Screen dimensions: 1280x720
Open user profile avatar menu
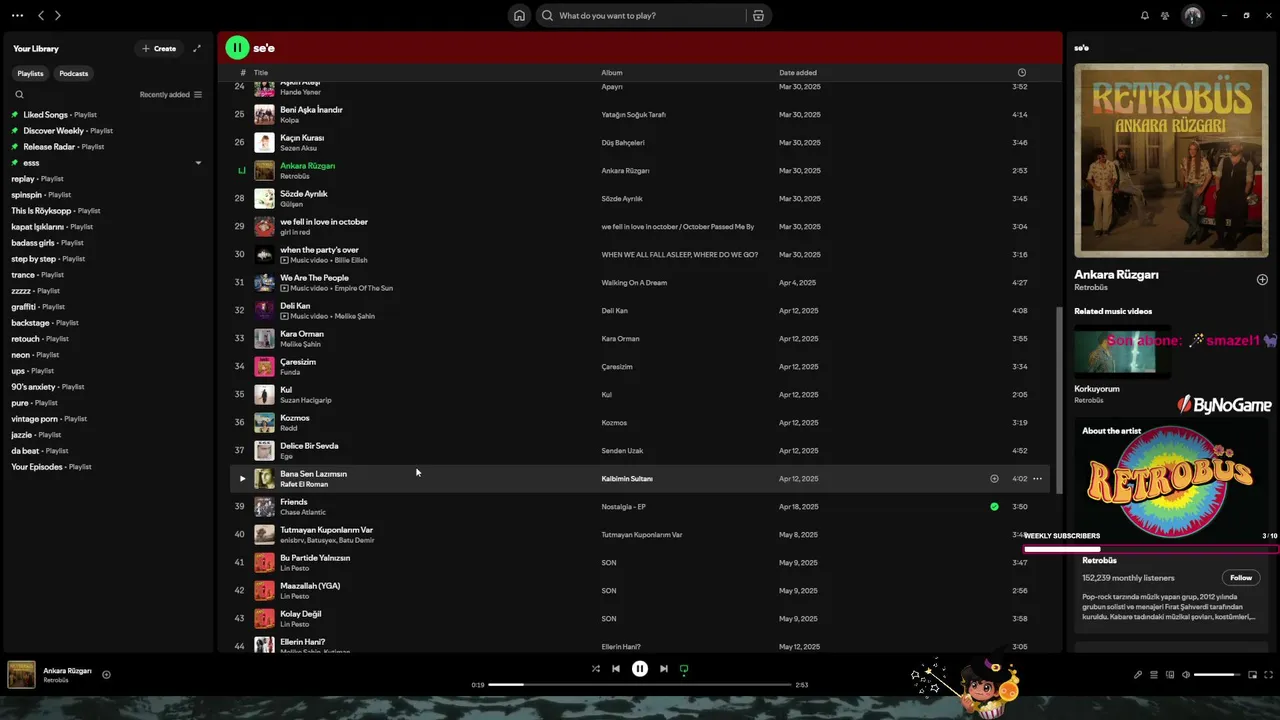click(x=1192, y=15)
